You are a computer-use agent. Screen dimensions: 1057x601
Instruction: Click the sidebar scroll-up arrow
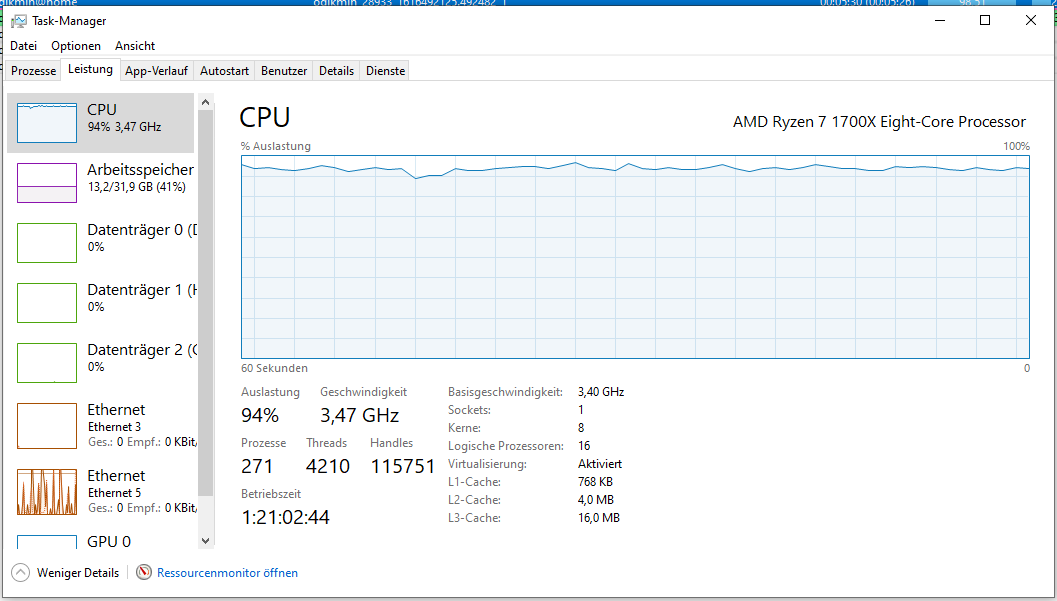click(x=206, y=102)
